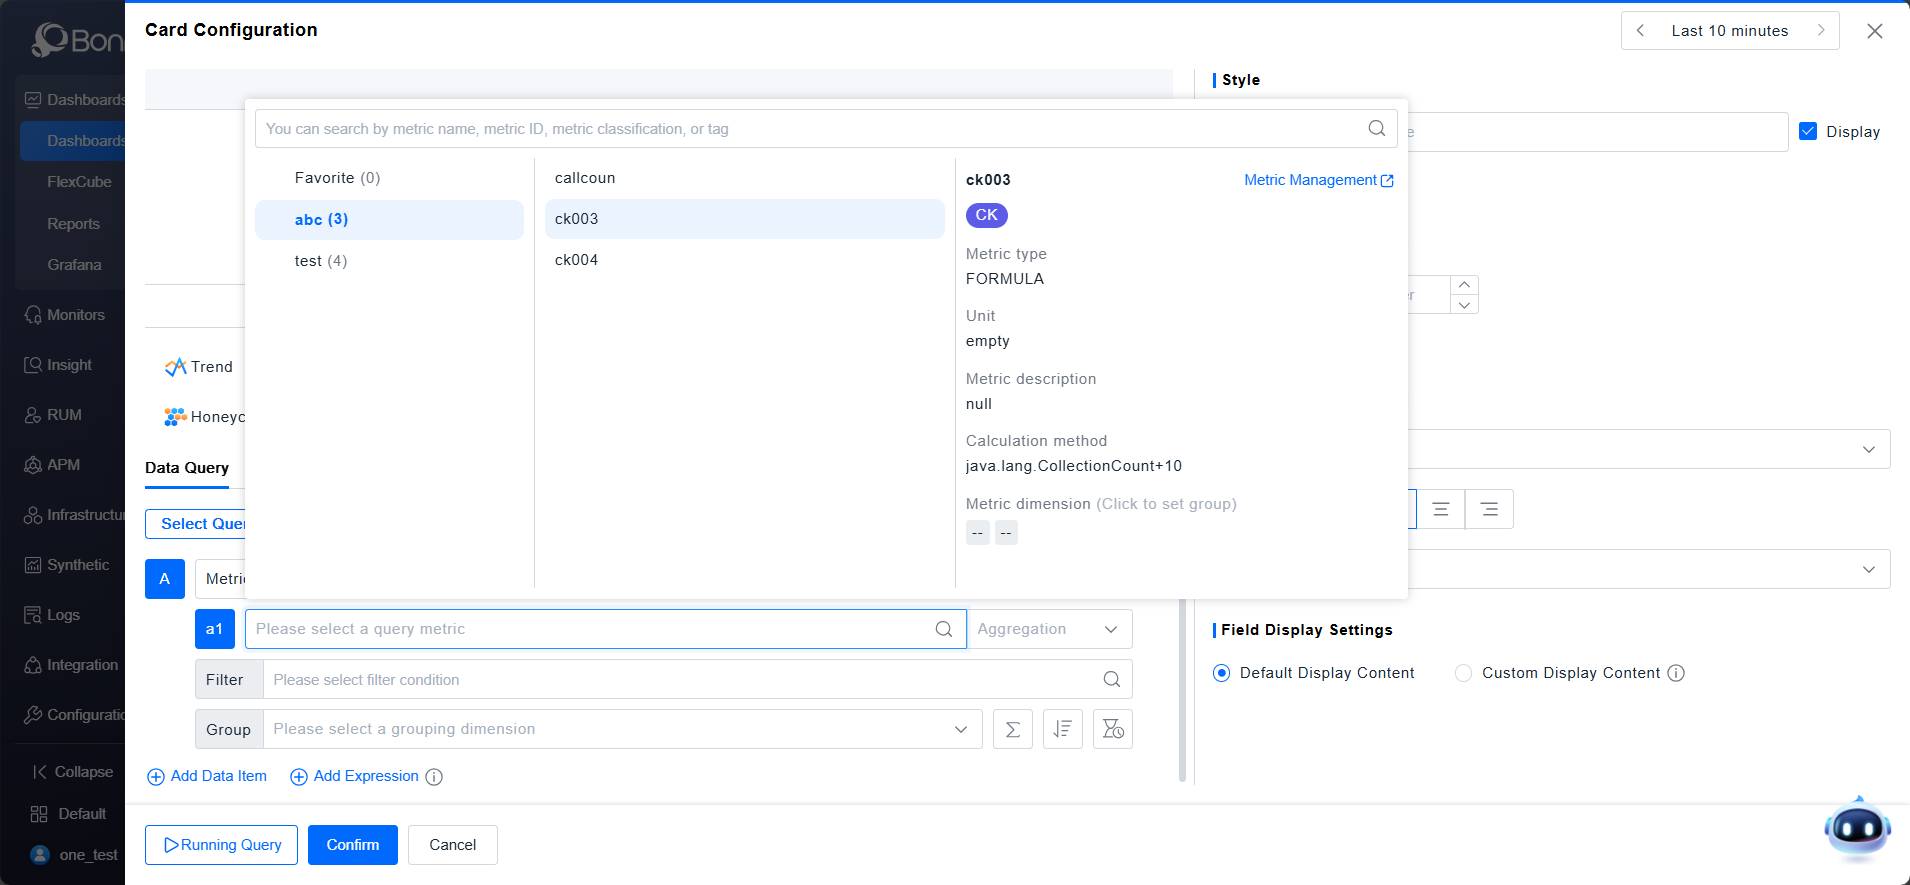The height and width of the screenshot is (885, 1910).
Task: Click the center align icon
Action: (x=1440, y=509)
